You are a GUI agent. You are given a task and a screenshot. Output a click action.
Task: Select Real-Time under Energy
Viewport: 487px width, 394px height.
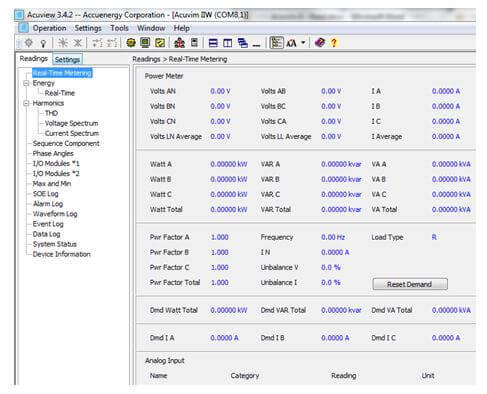[x=60, y=93]
